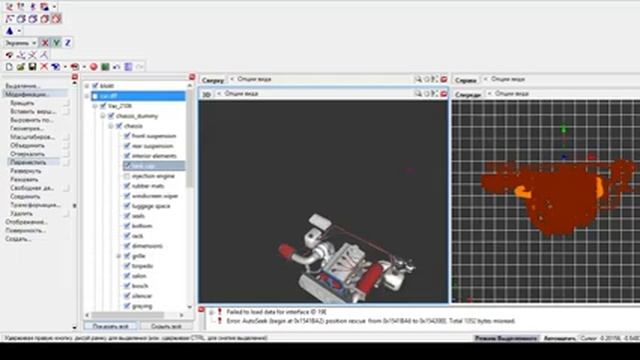Open the Экранные axis-mode dropdown
This screenshot has height=360, width=640.
(x=20, y=43)
